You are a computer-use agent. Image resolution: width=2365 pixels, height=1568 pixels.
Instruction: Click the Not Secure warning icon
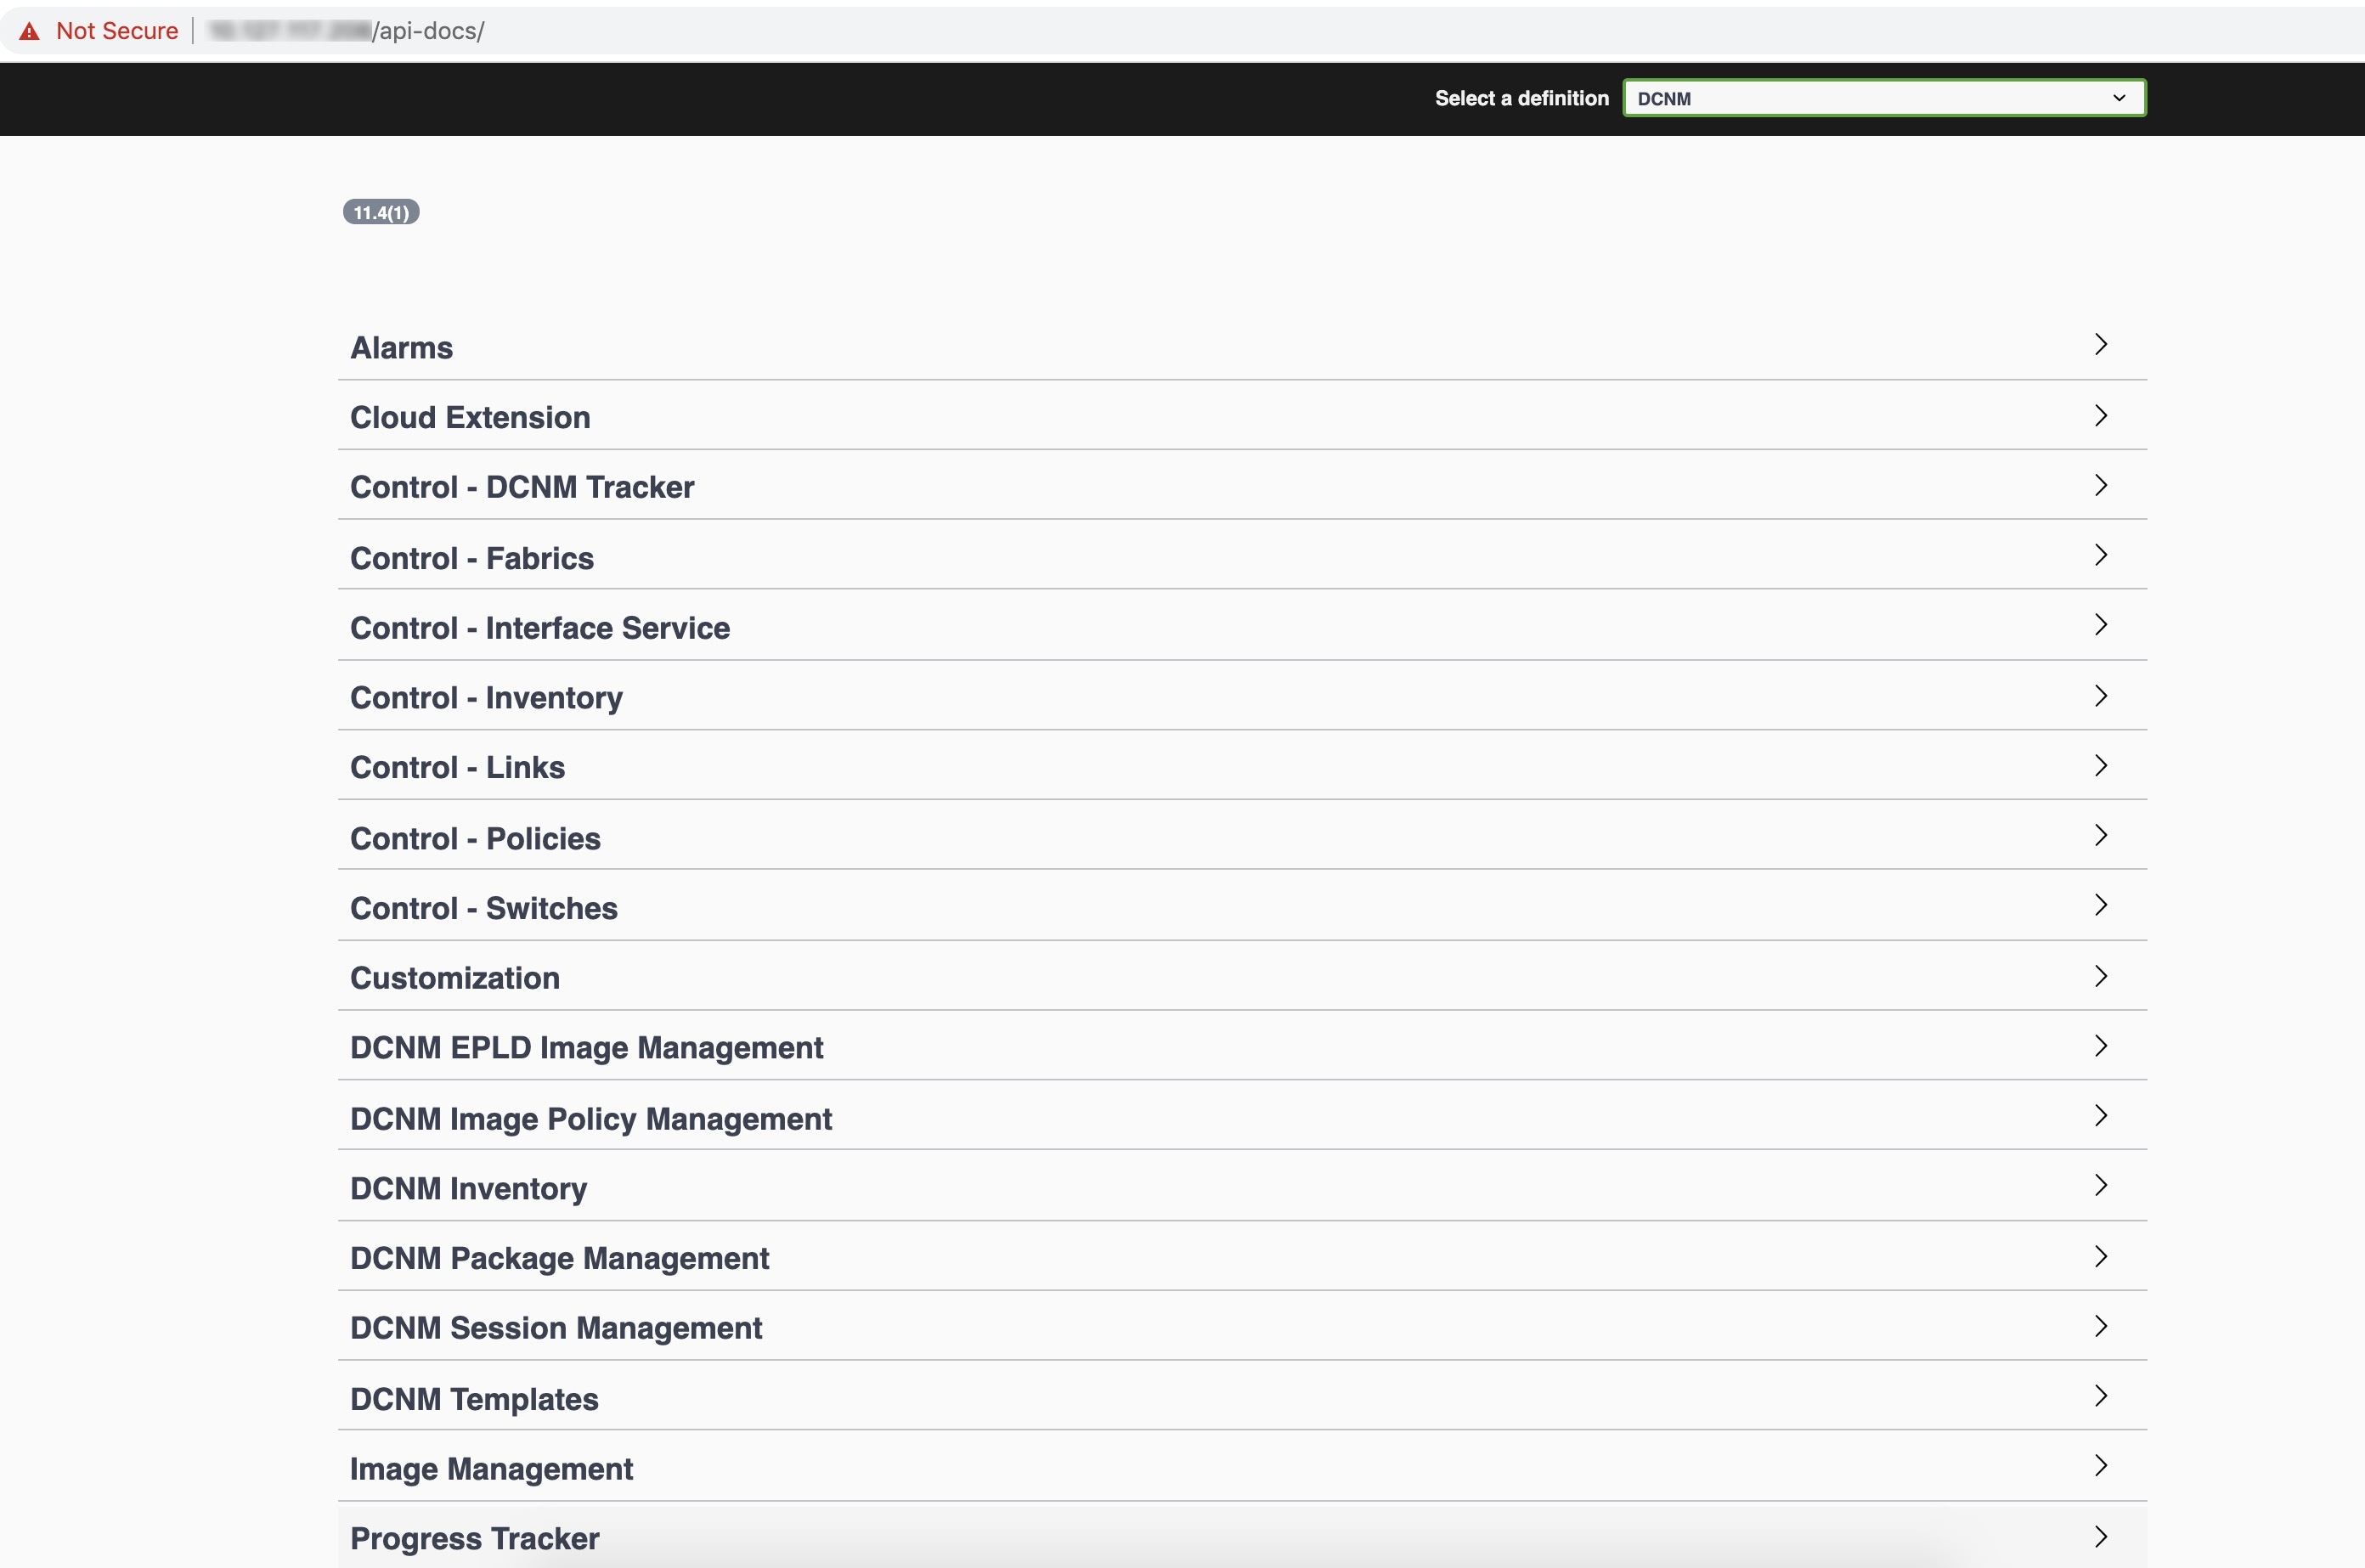[x=30, y=31]
